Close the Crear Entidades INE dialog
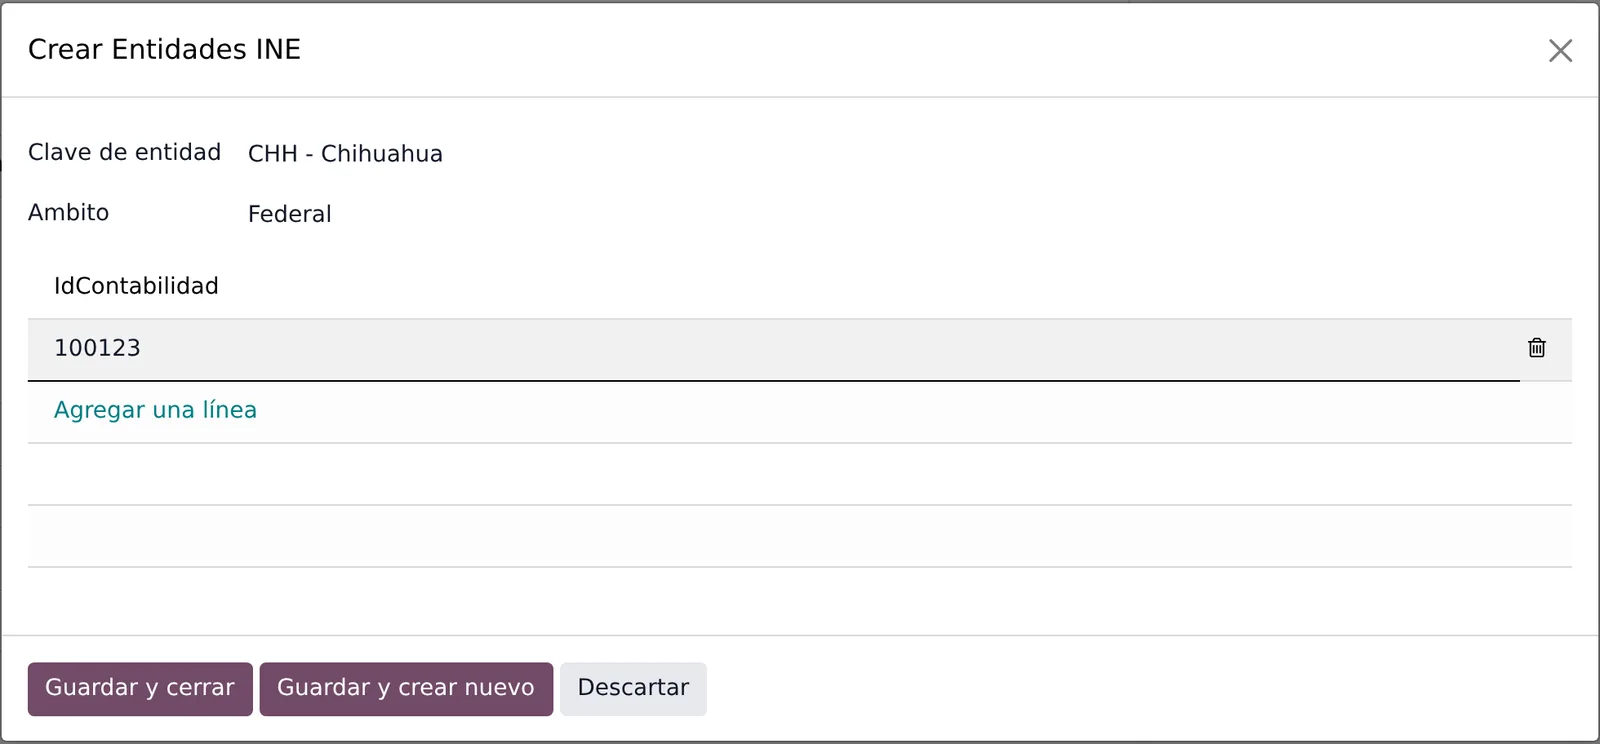Viewport: 1600px width, 744px height. (x=1560, y=50)
